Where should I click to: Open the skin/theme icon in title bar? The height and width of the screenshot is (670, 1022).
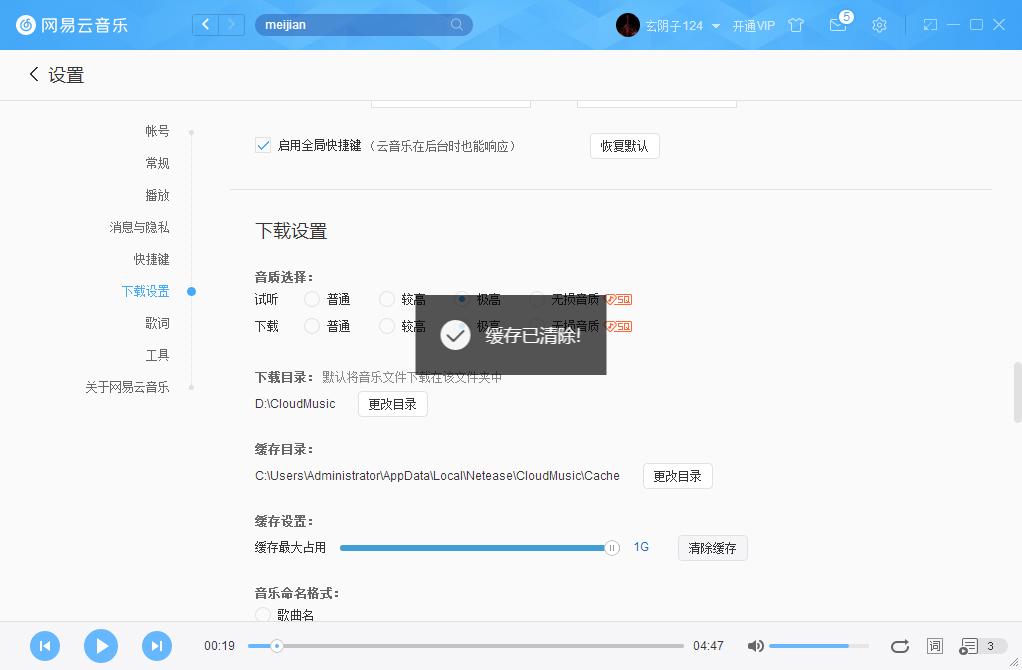pyautogui.click(x=796, y=25)
